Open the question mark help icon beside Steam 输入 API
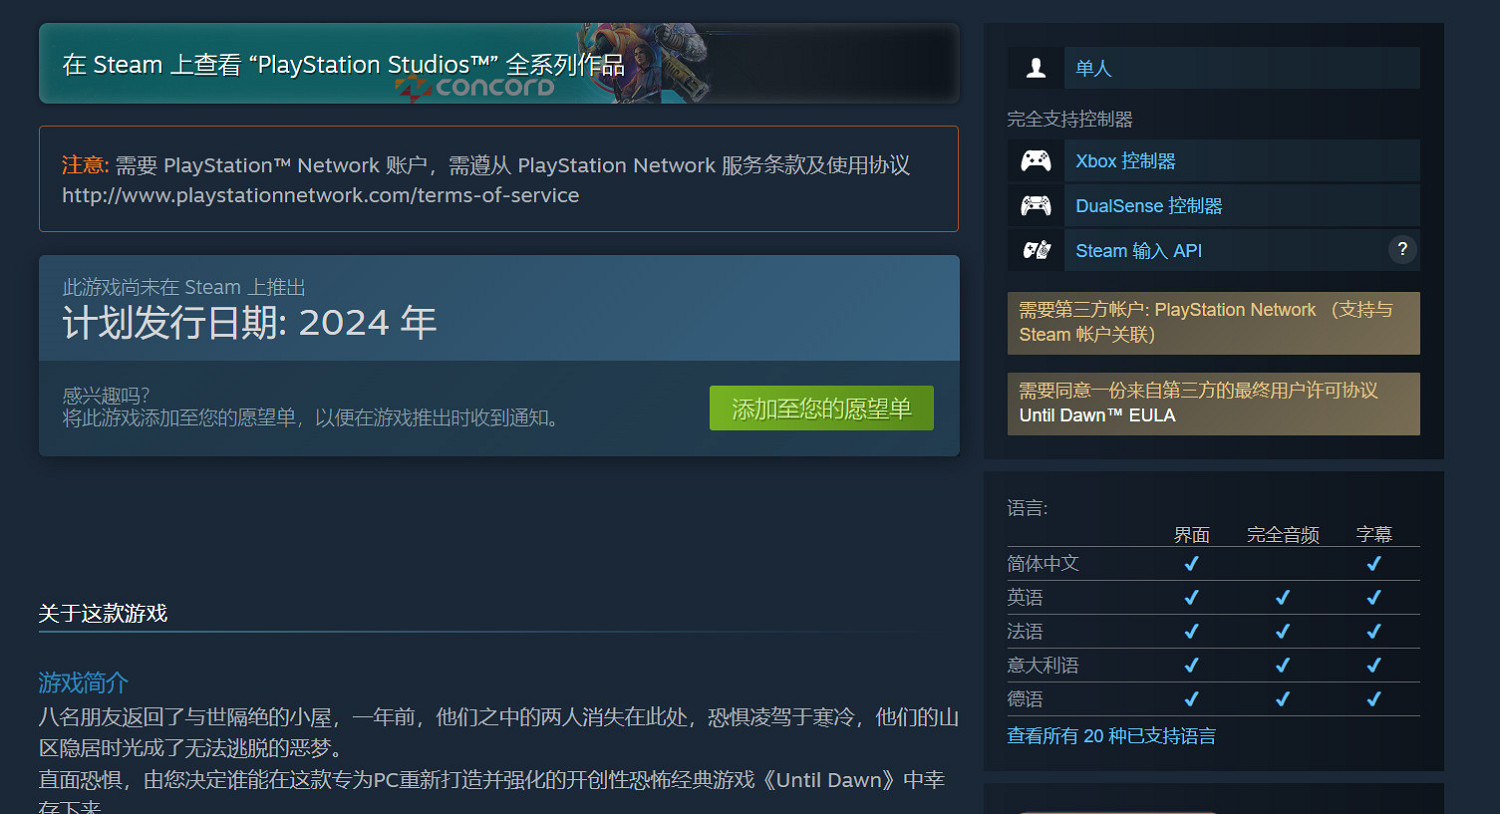This screenshot has width=1500, height=814. coord(1402,250)
